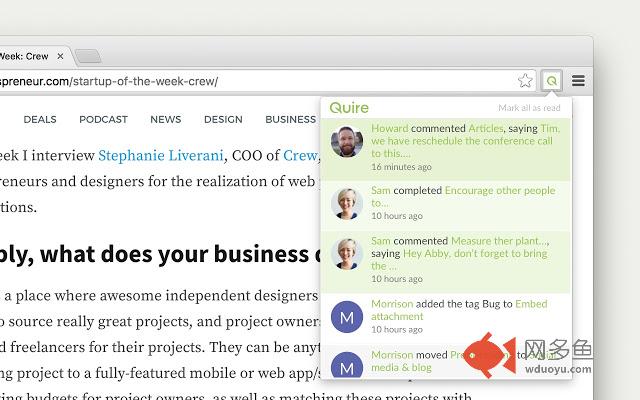The height and width of the screenshot is (400, 640).
Task: Open the Chrome hamburger menu
Action: (578, 80)
